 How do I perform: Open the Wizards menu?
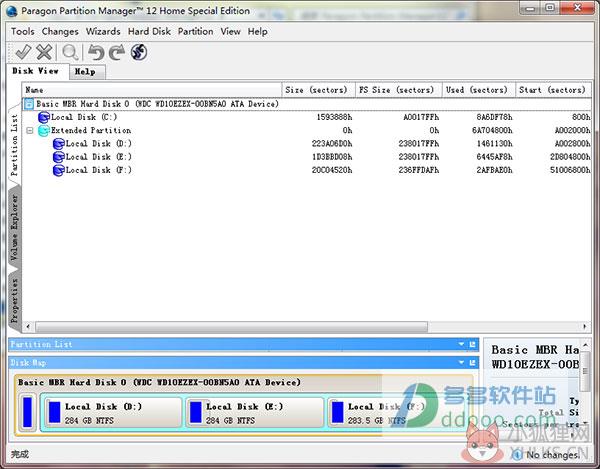103,31
